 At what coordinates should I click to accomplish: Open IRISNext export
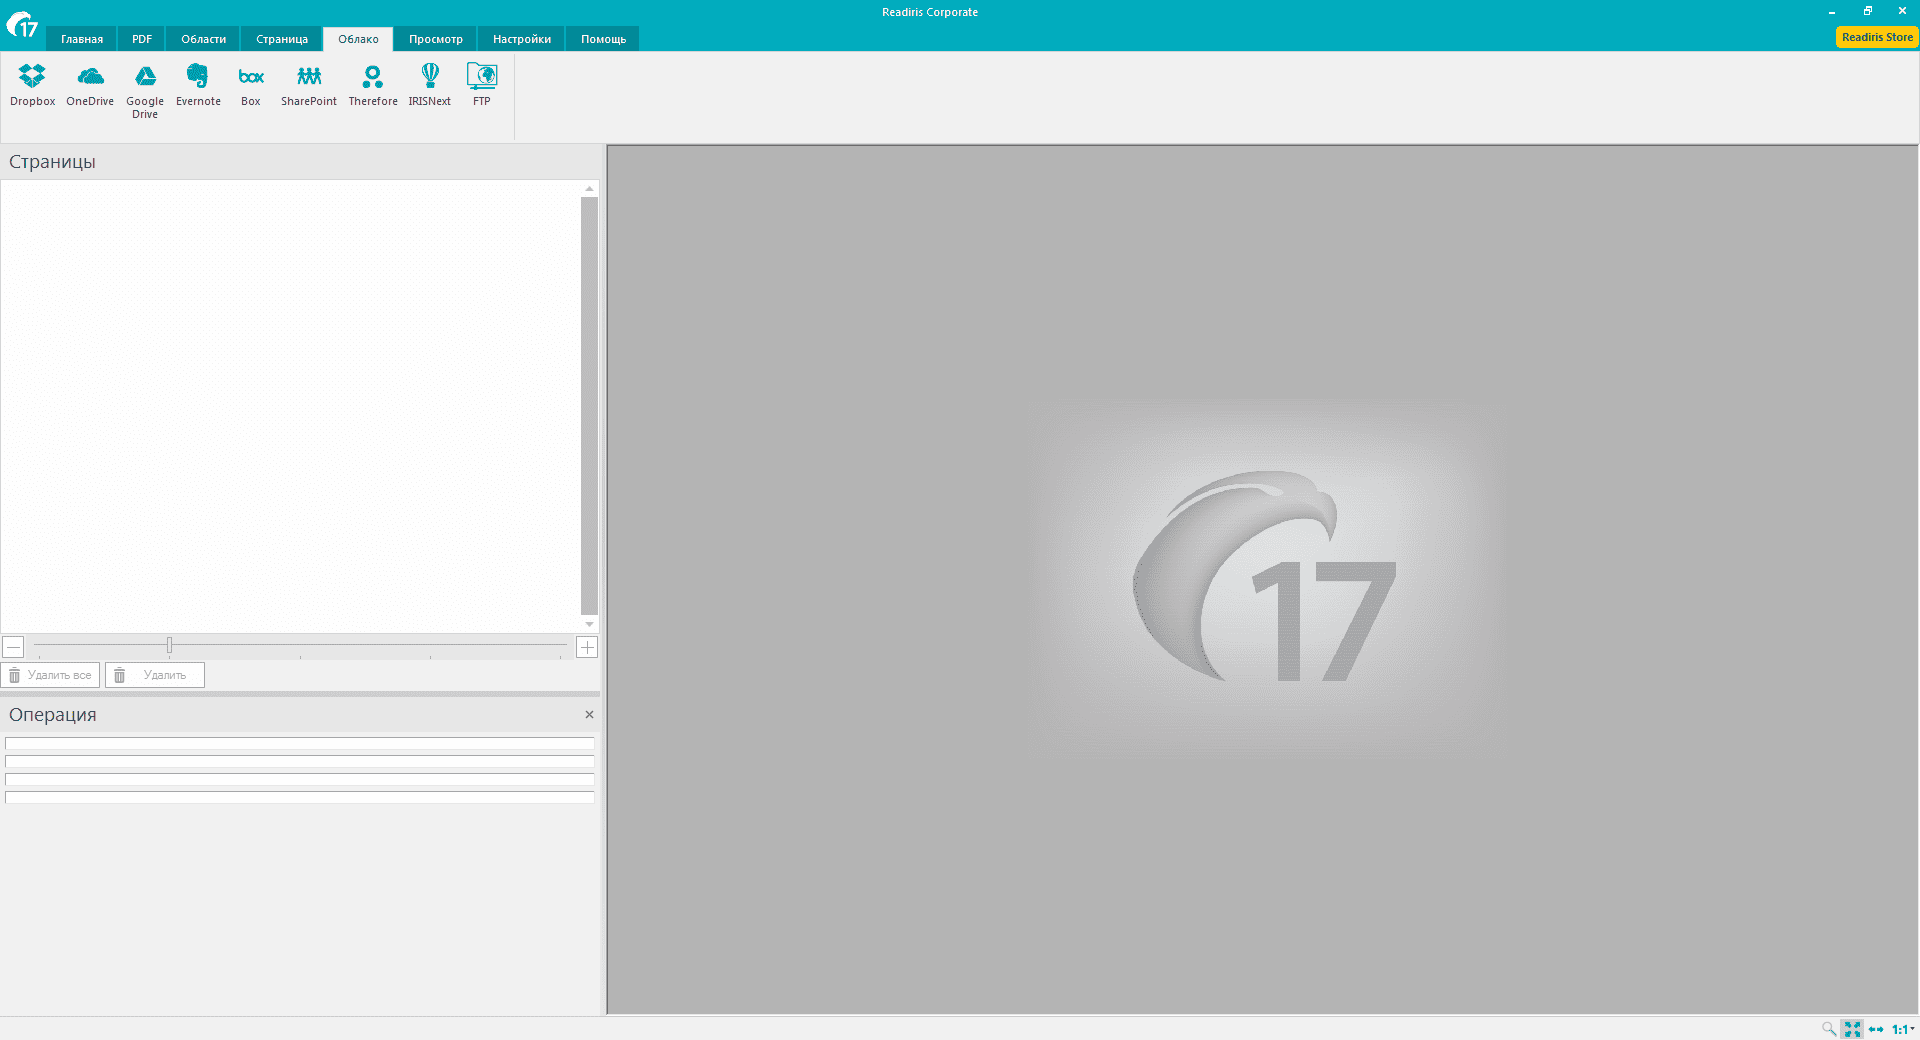(x=430, y=85)
